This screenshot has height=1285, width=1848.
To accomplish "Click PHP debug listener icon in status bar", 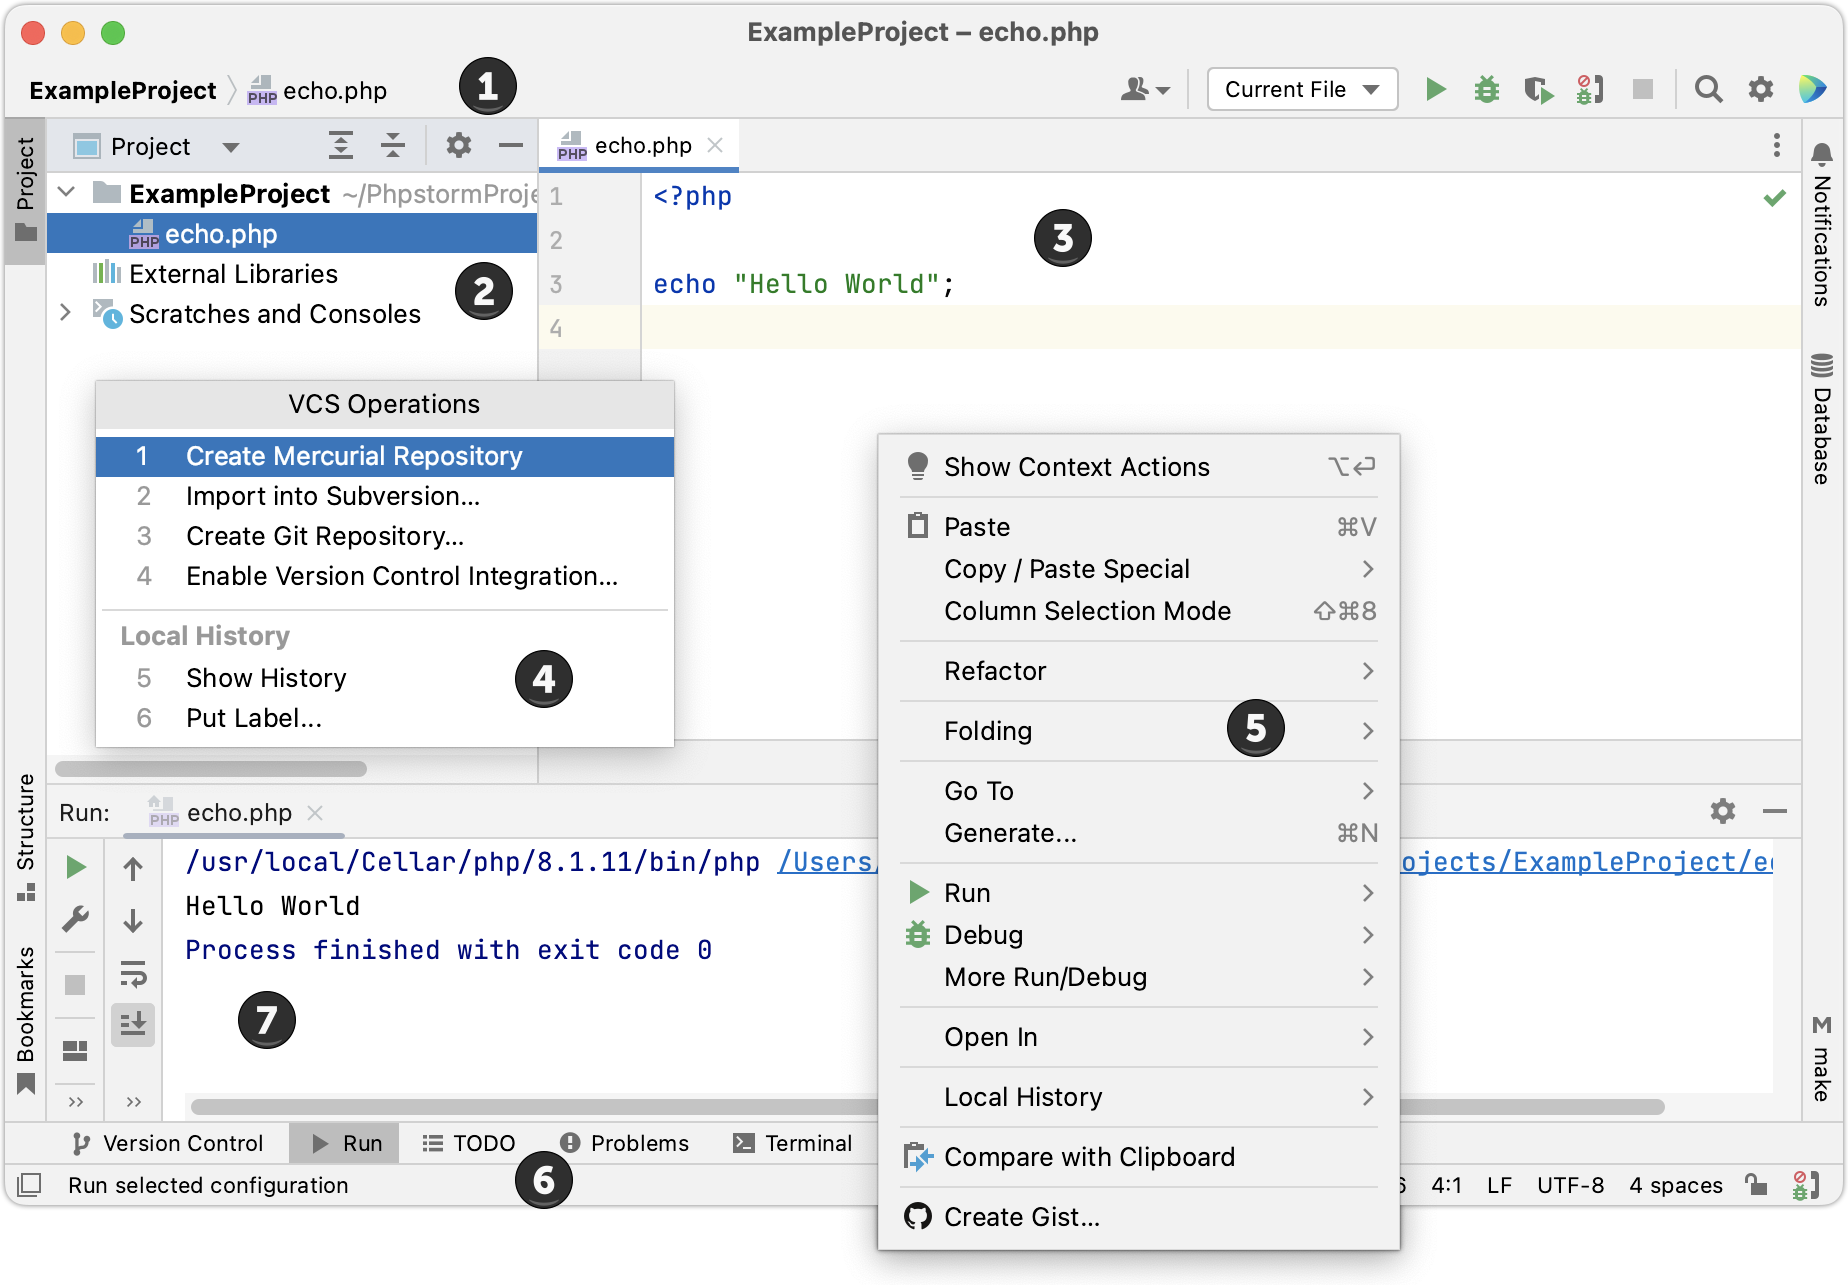I will click(1806, 1185).
